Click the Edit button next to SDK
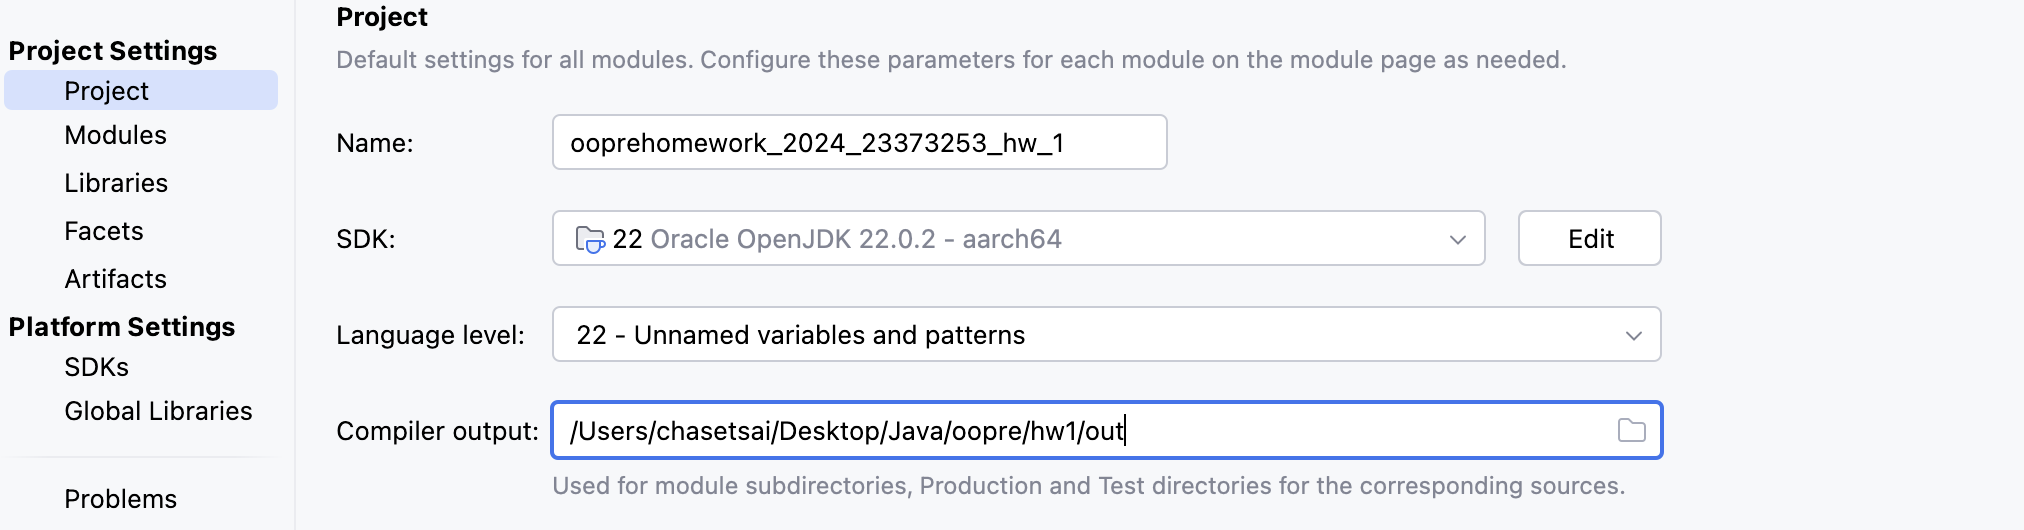The image size is (2024, 530). click(1589, 238)
